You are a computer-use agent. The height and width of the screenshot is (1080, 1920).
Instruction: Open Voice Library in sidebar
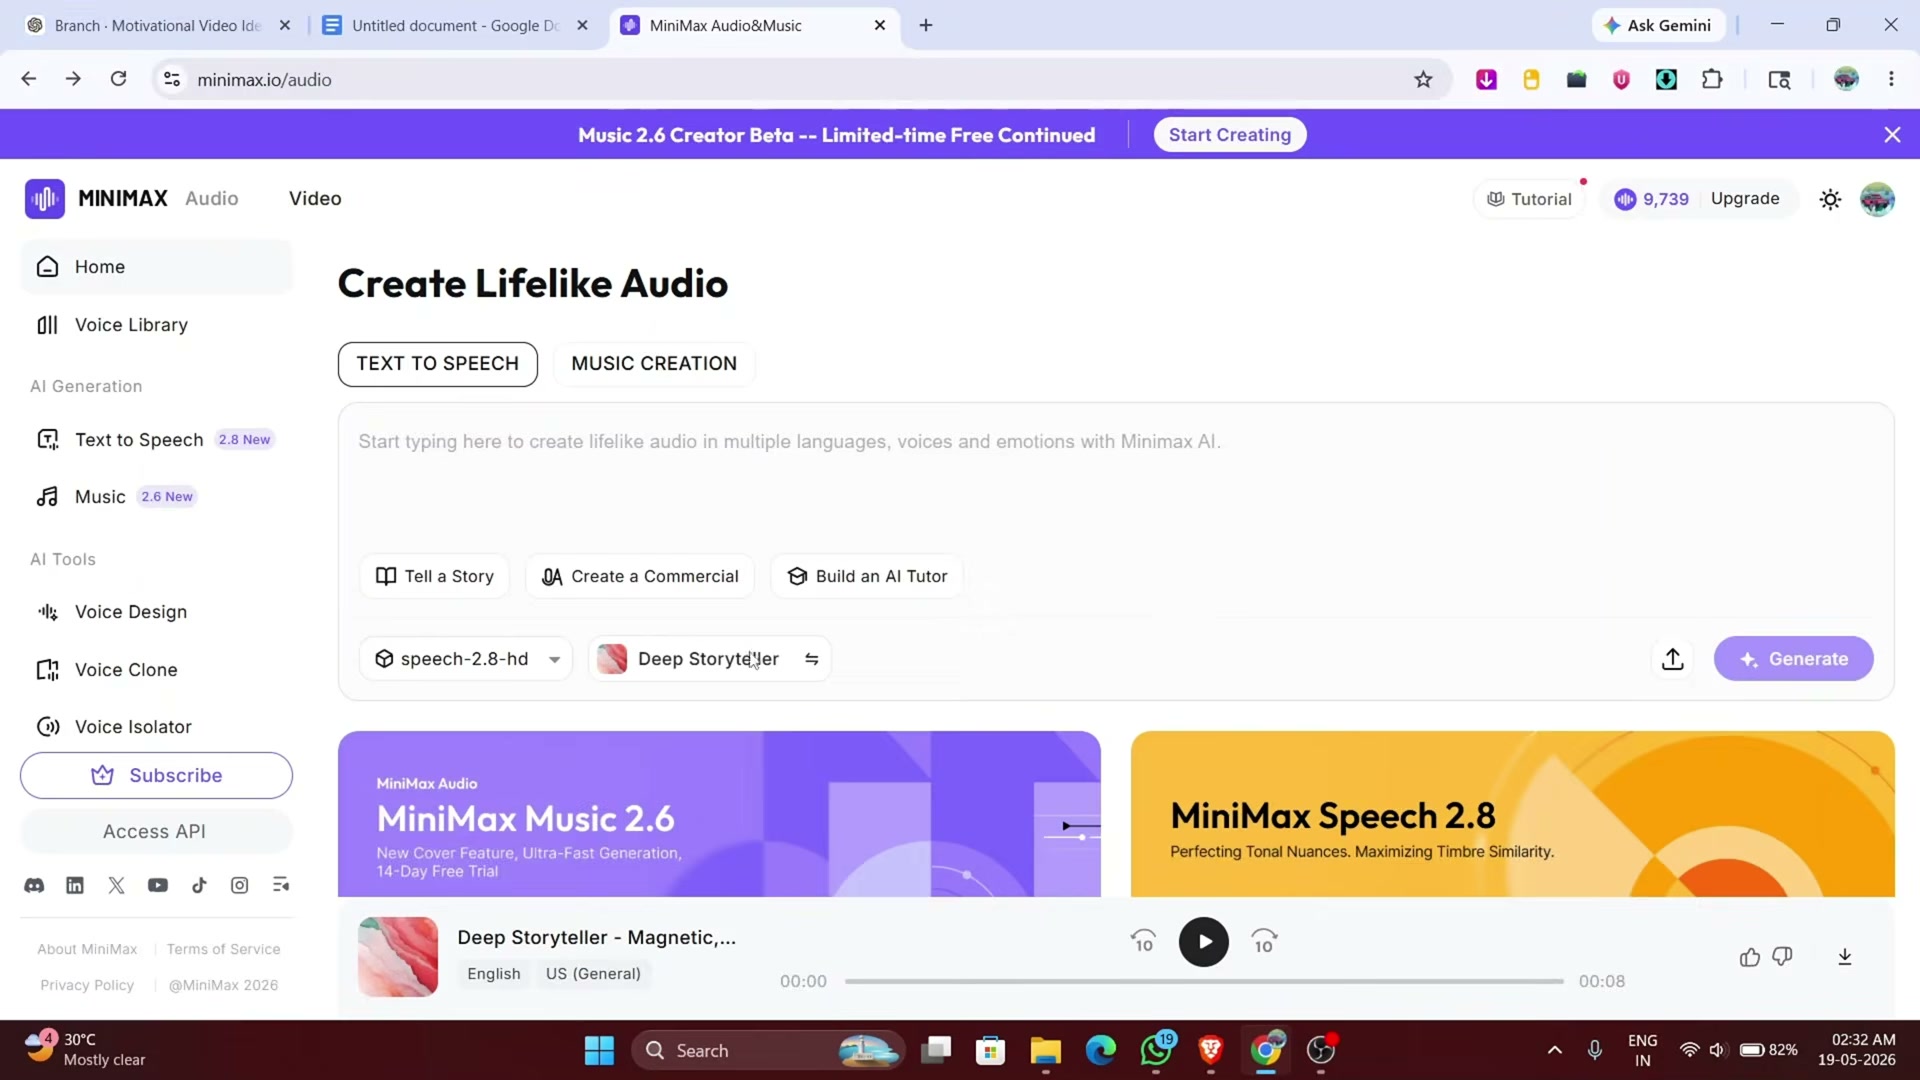tap(157, 325)
